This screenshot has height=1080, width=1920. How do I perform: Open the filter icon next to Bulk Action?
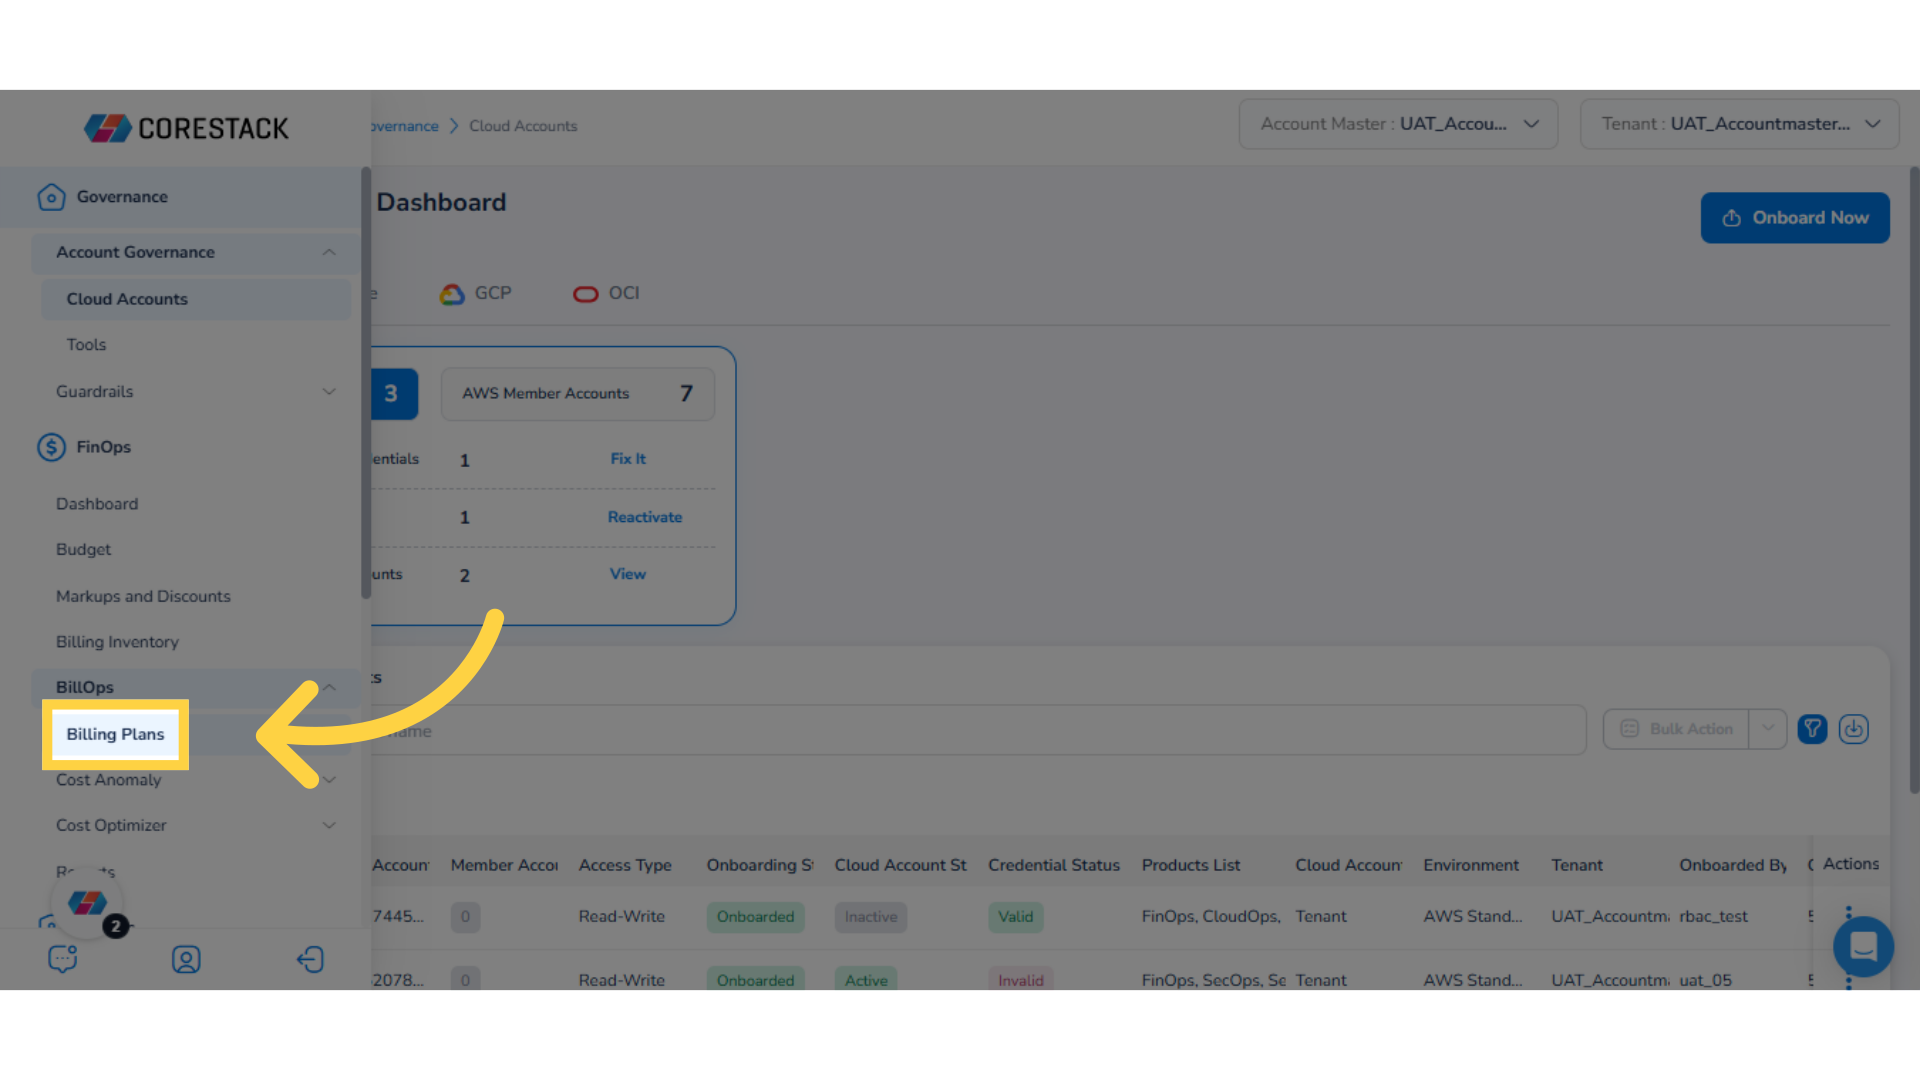coord(1812,729)
